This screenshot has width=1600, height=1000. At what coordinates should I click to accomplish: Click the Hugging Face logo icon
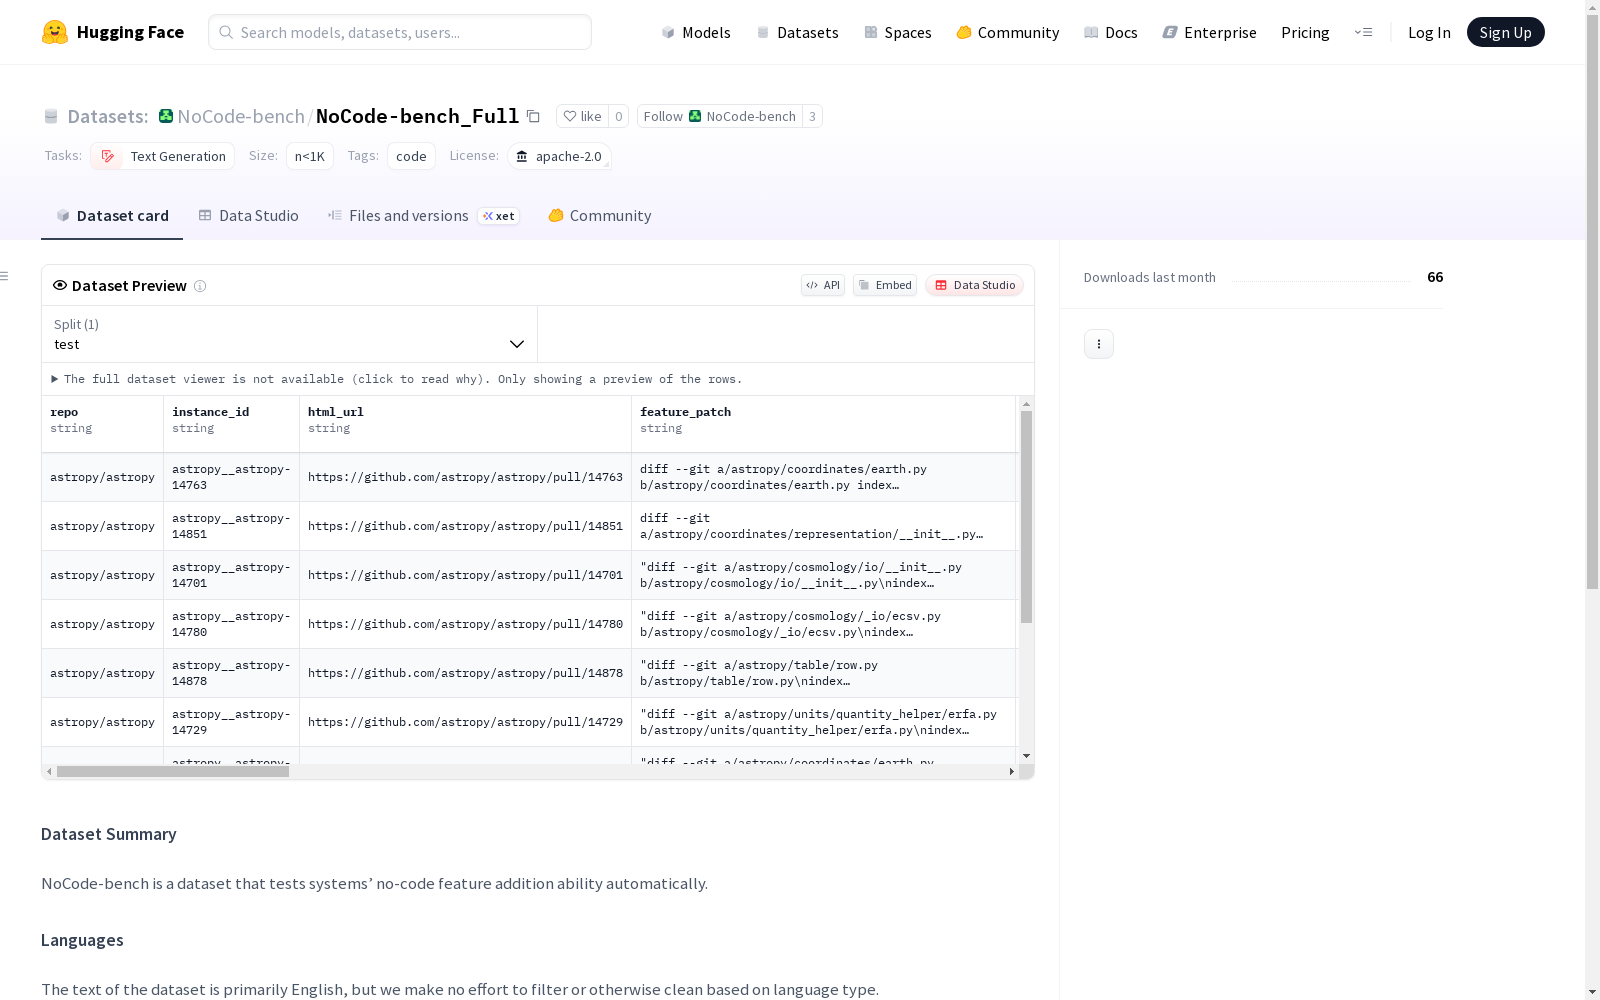[x=55, y=32]
